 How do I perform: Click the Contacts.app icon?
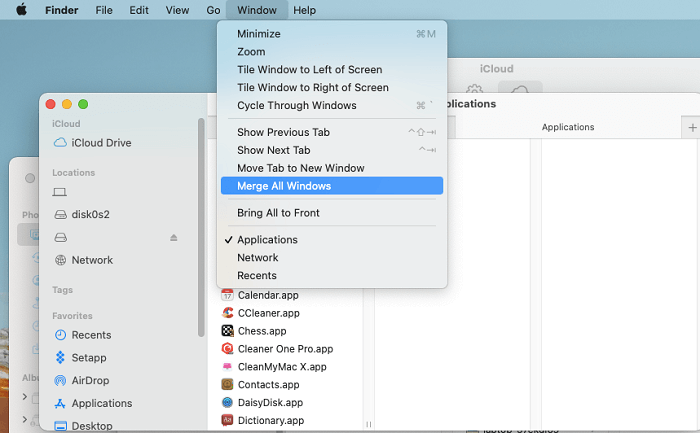coord(227,384)
